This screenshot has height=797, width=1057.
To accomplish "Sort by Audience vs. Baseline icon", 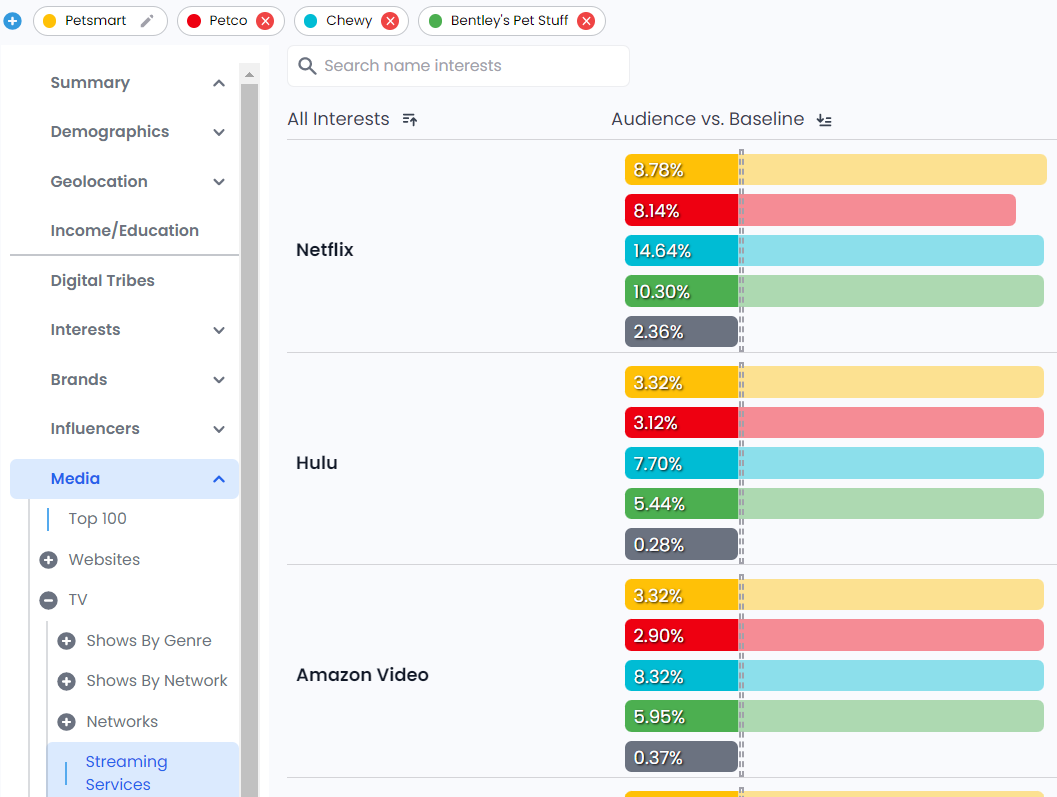I will click(x=824, y=120).
